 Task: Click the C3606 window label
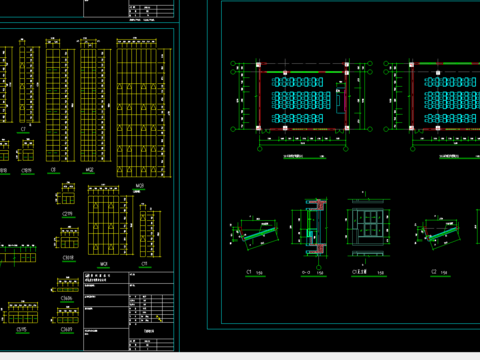(x=66, y=298)
